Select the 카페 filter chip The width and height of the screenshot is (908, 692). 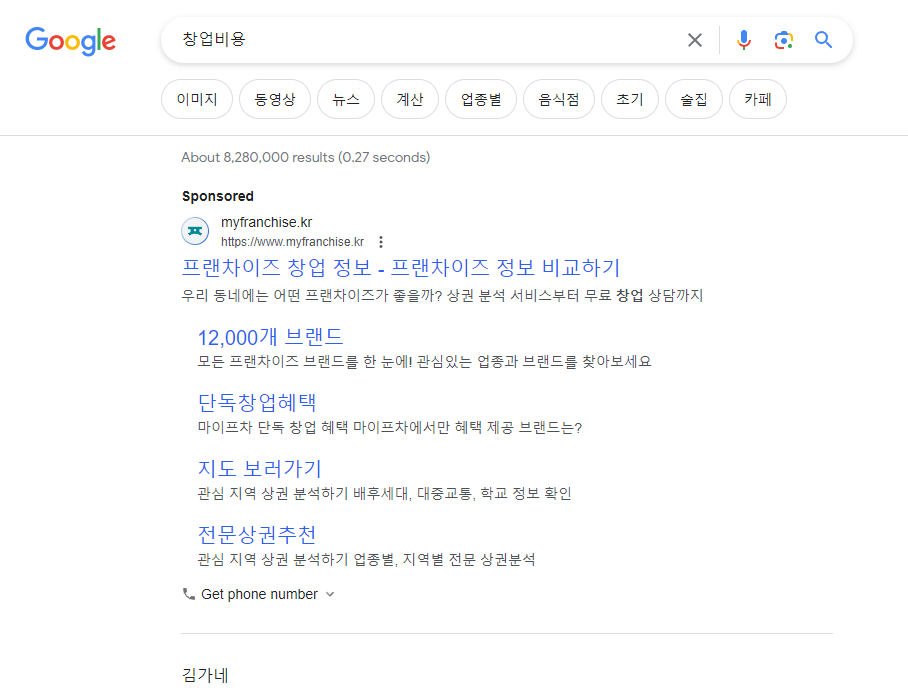click(757, 99)
